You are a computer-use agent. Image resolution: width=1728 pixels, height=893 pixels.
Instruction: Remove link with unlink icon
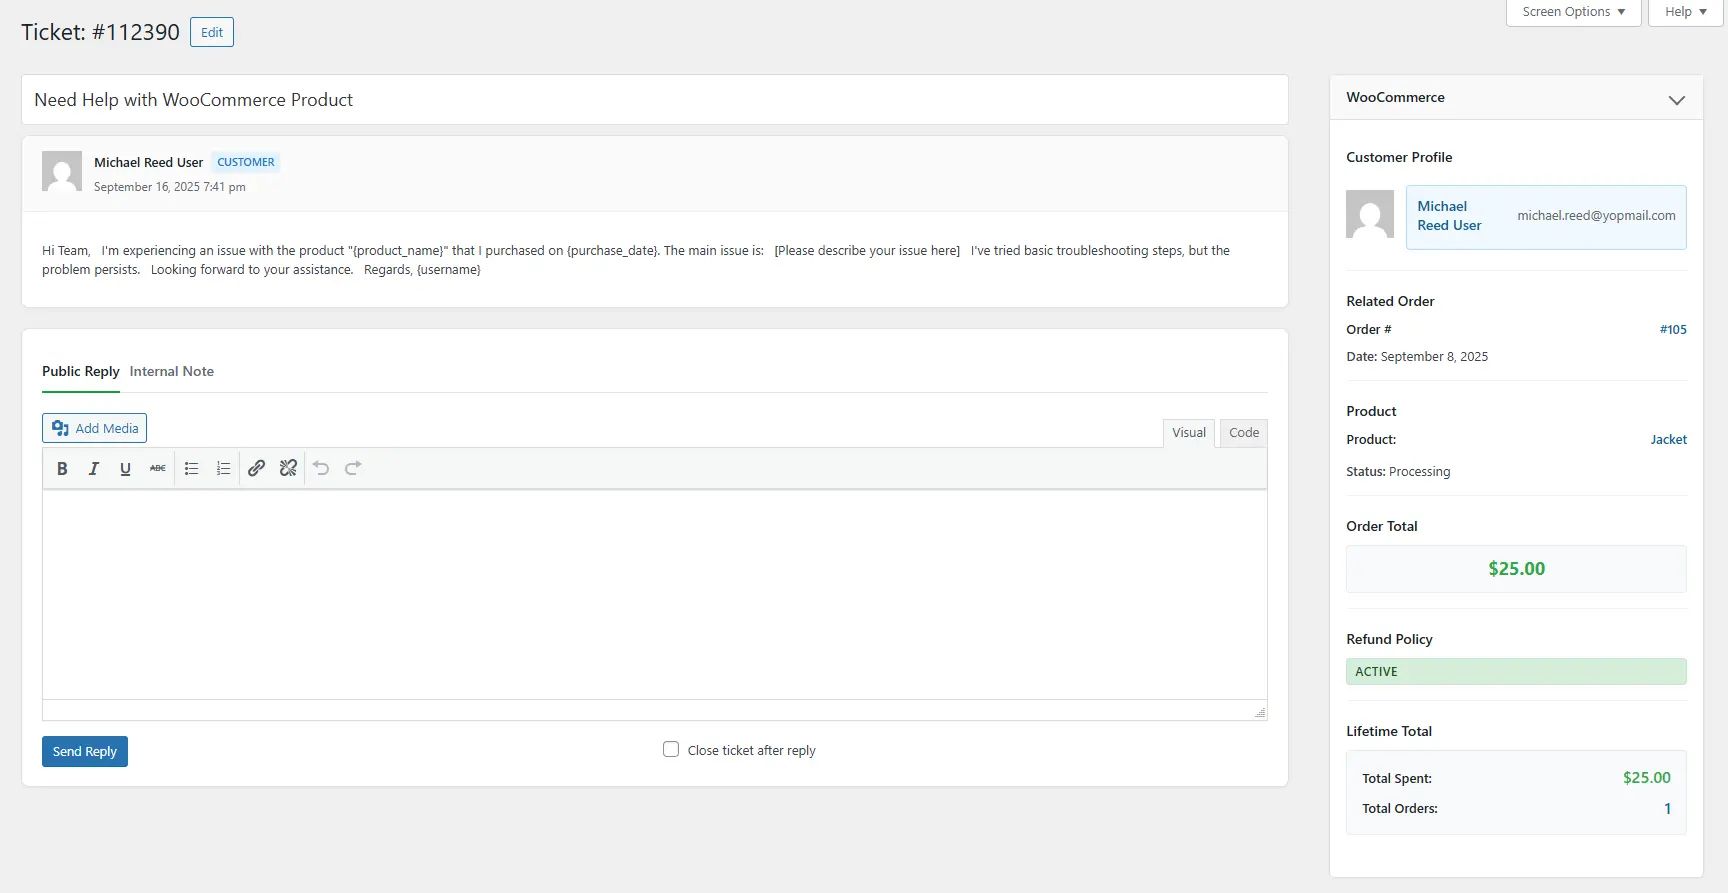(288, 468)
